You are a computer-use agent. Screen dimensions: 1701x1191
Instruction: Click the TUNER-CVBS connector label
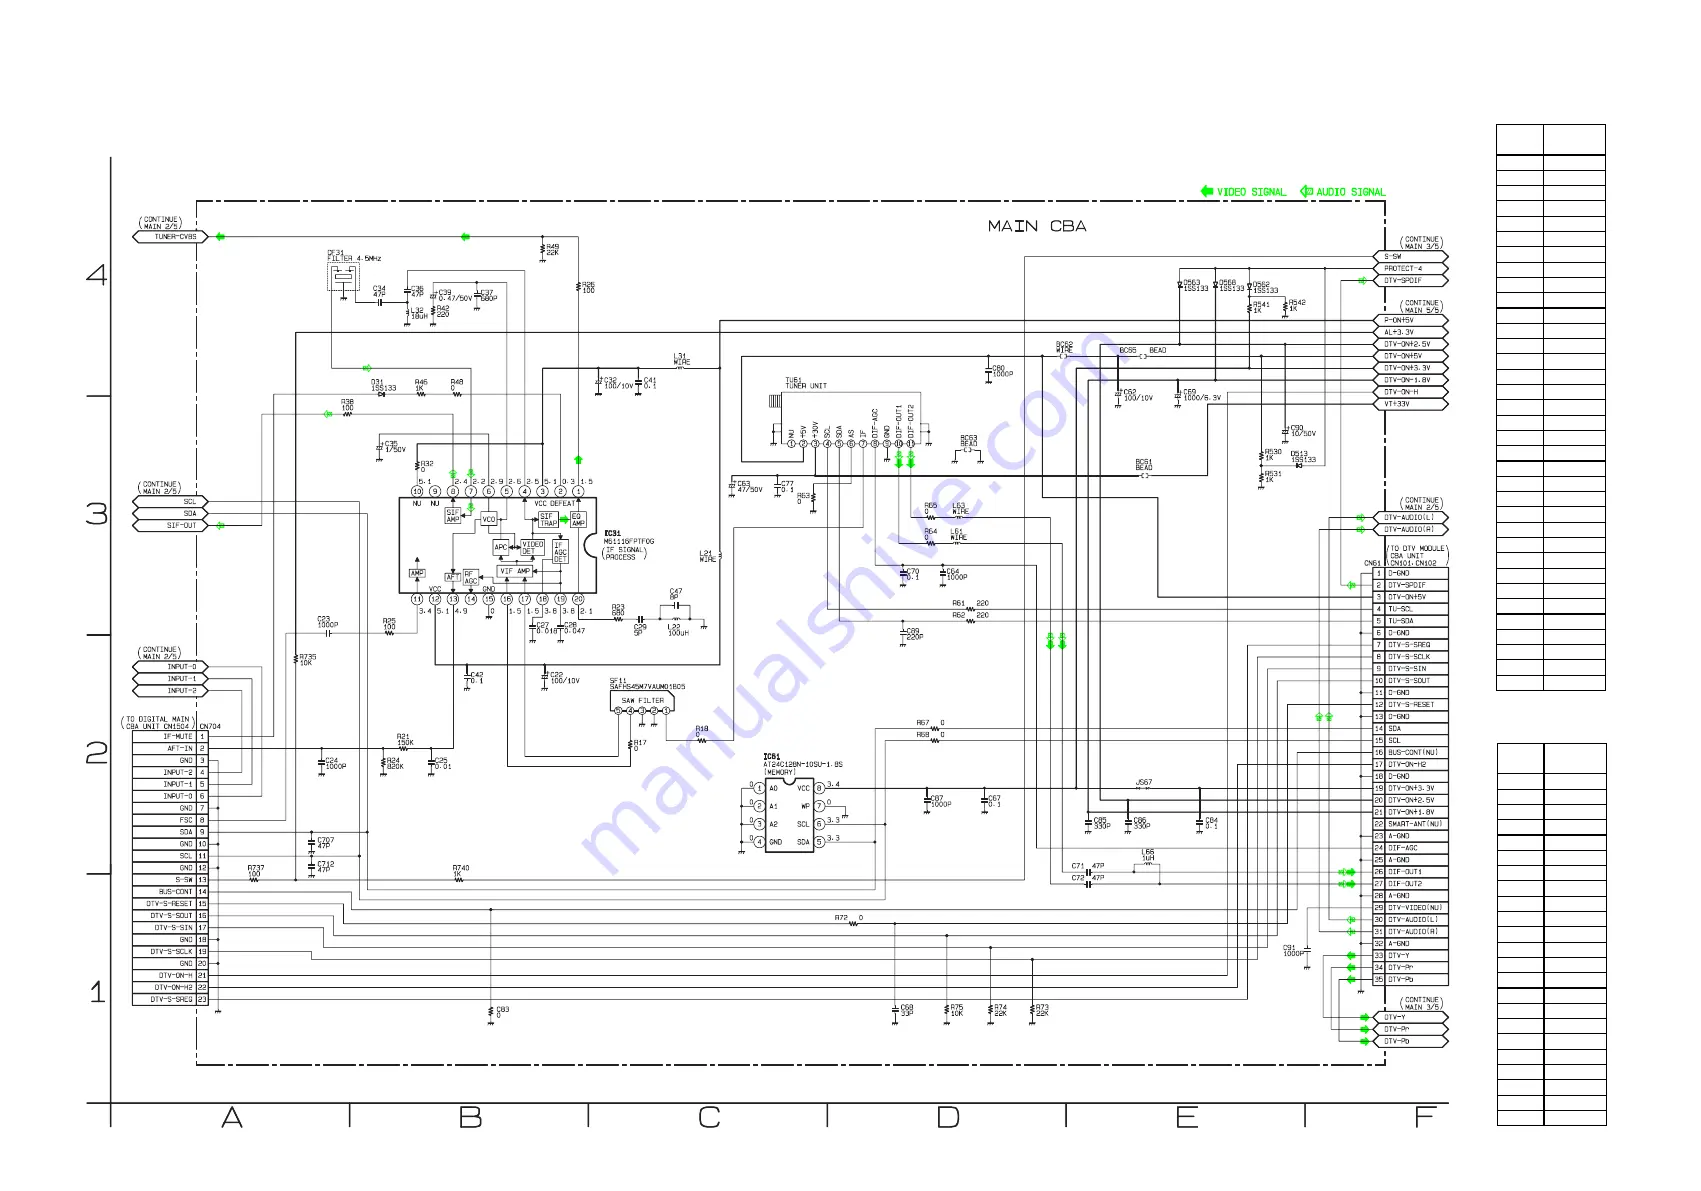174,237
